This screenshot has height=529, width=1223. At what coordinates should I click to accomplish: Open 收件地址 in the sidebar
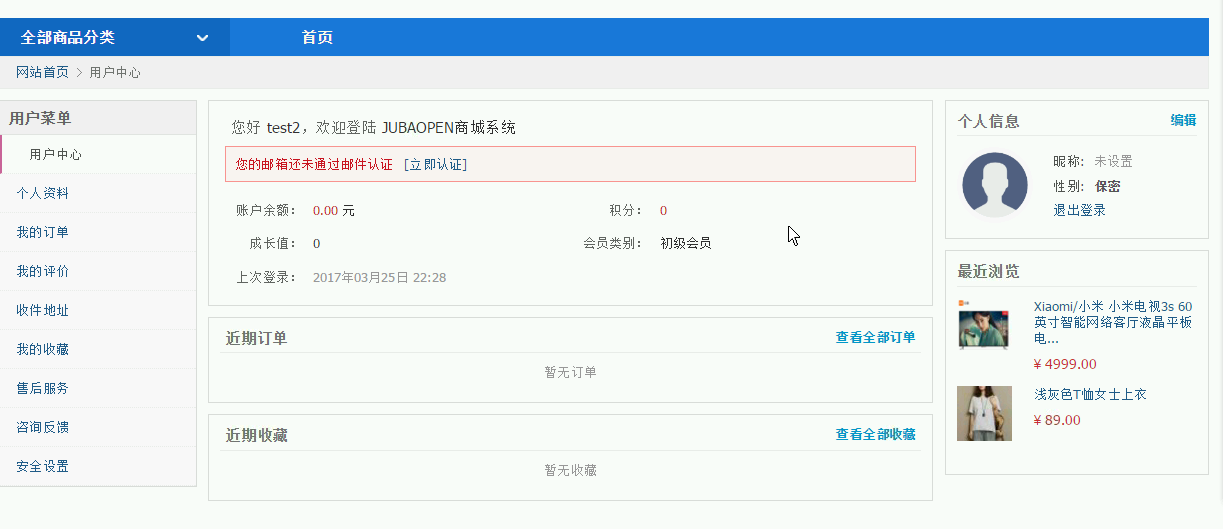click(42, 310)
